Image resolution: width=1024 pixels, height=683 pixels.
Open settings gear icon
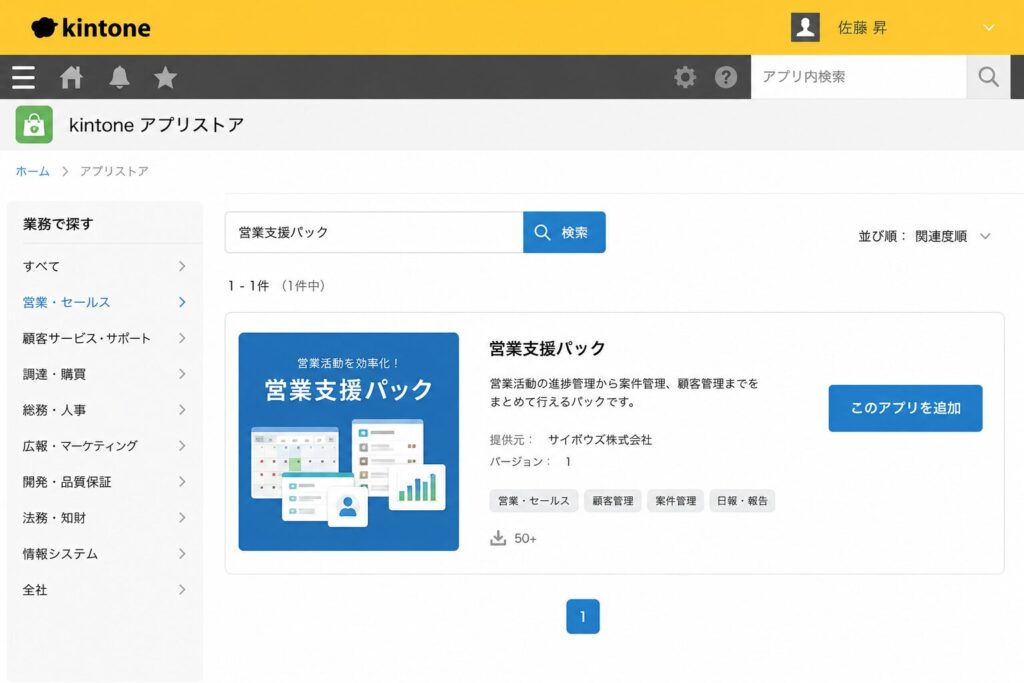(685, 77)
